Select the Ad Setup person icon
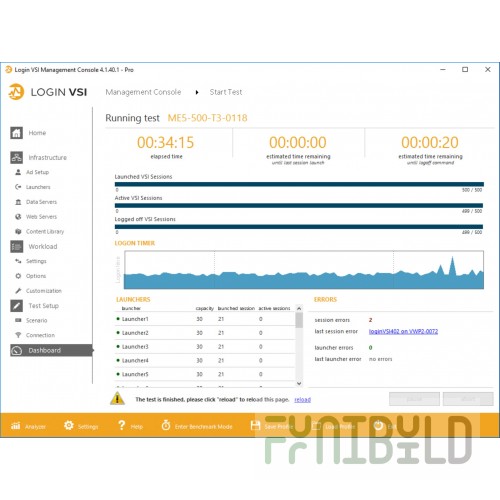The width and height of the screenshot is (500, 500). [x=18, y=172]
